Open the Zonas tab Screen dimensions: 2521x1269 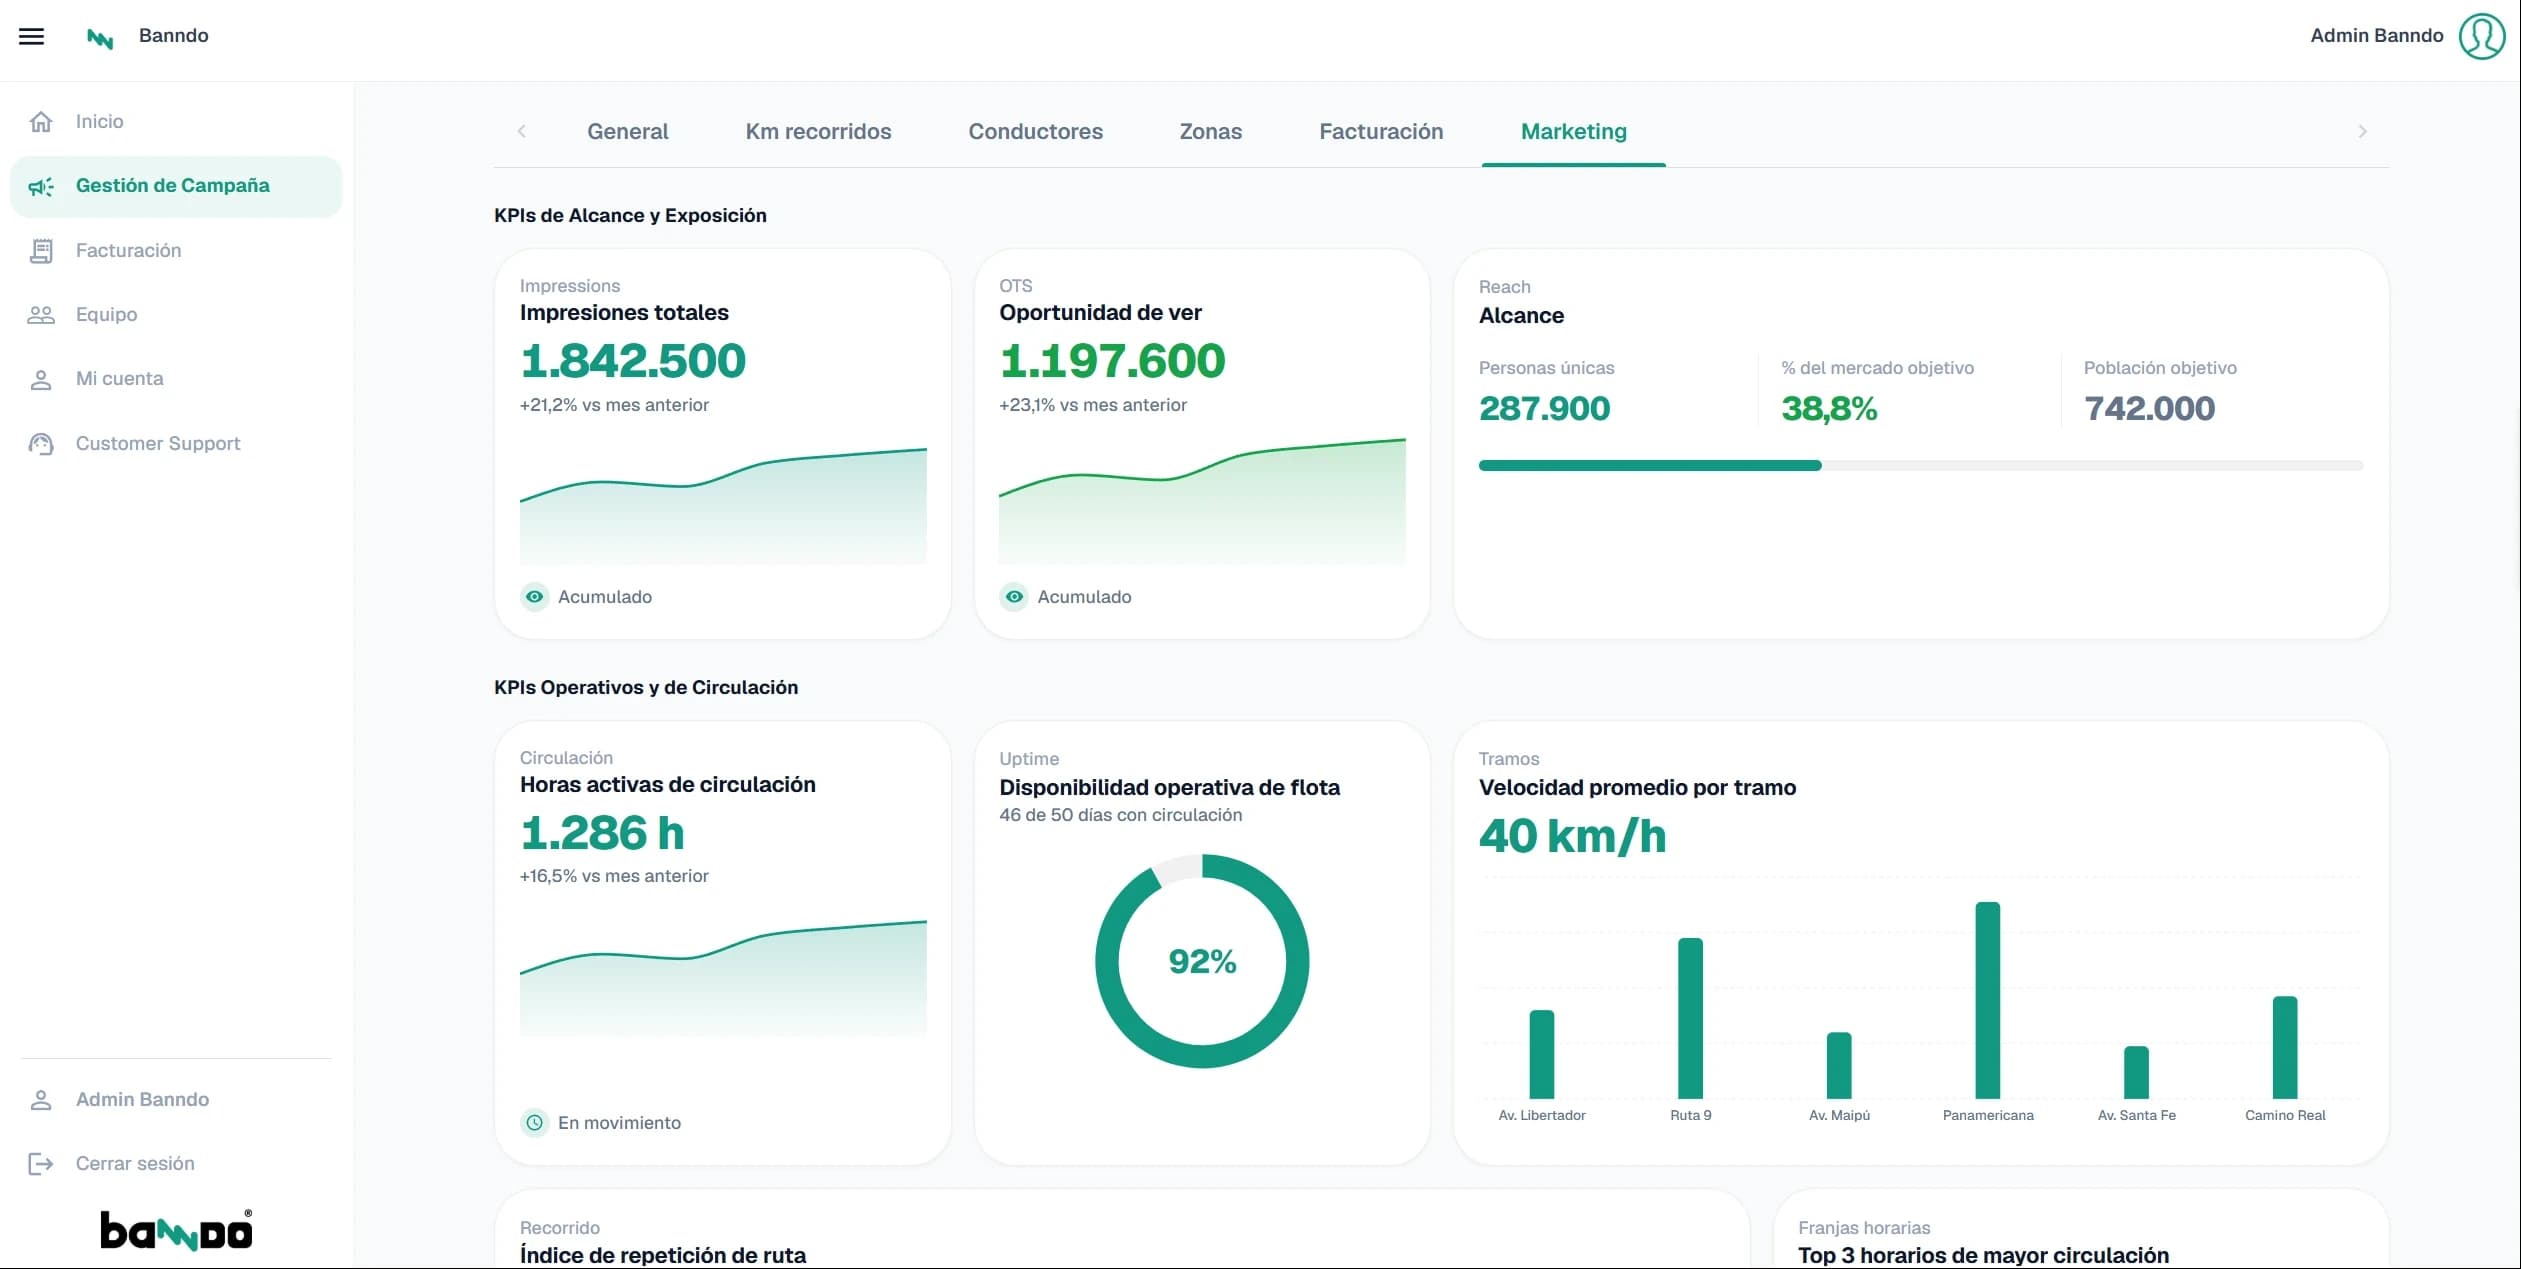point(1210,131)
